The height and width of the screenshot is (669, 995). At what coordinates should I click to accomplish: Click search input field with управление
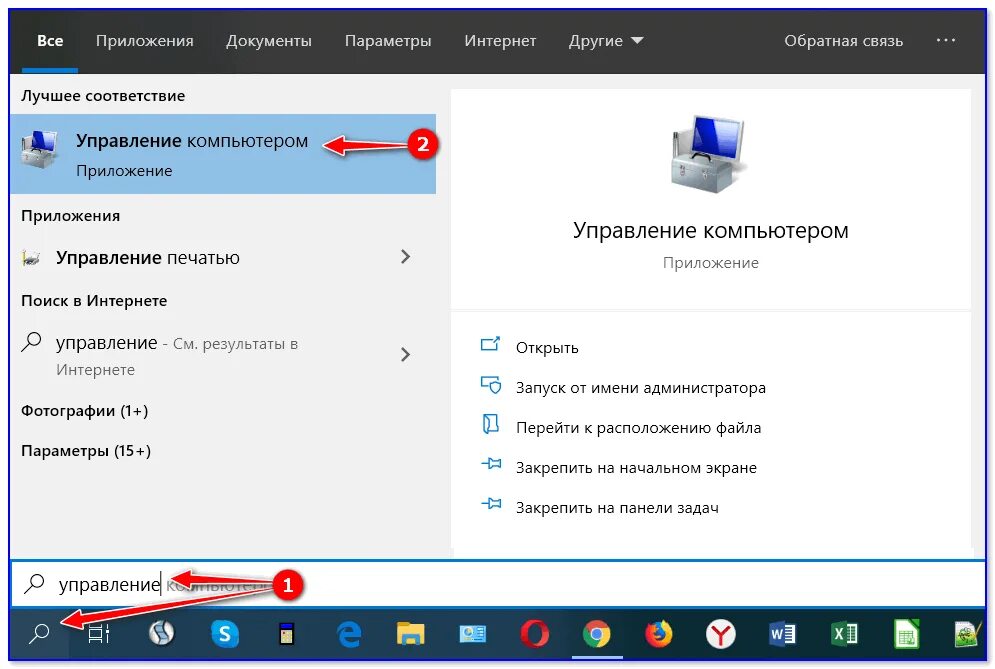pyautogui.click(x=498, y=584)
